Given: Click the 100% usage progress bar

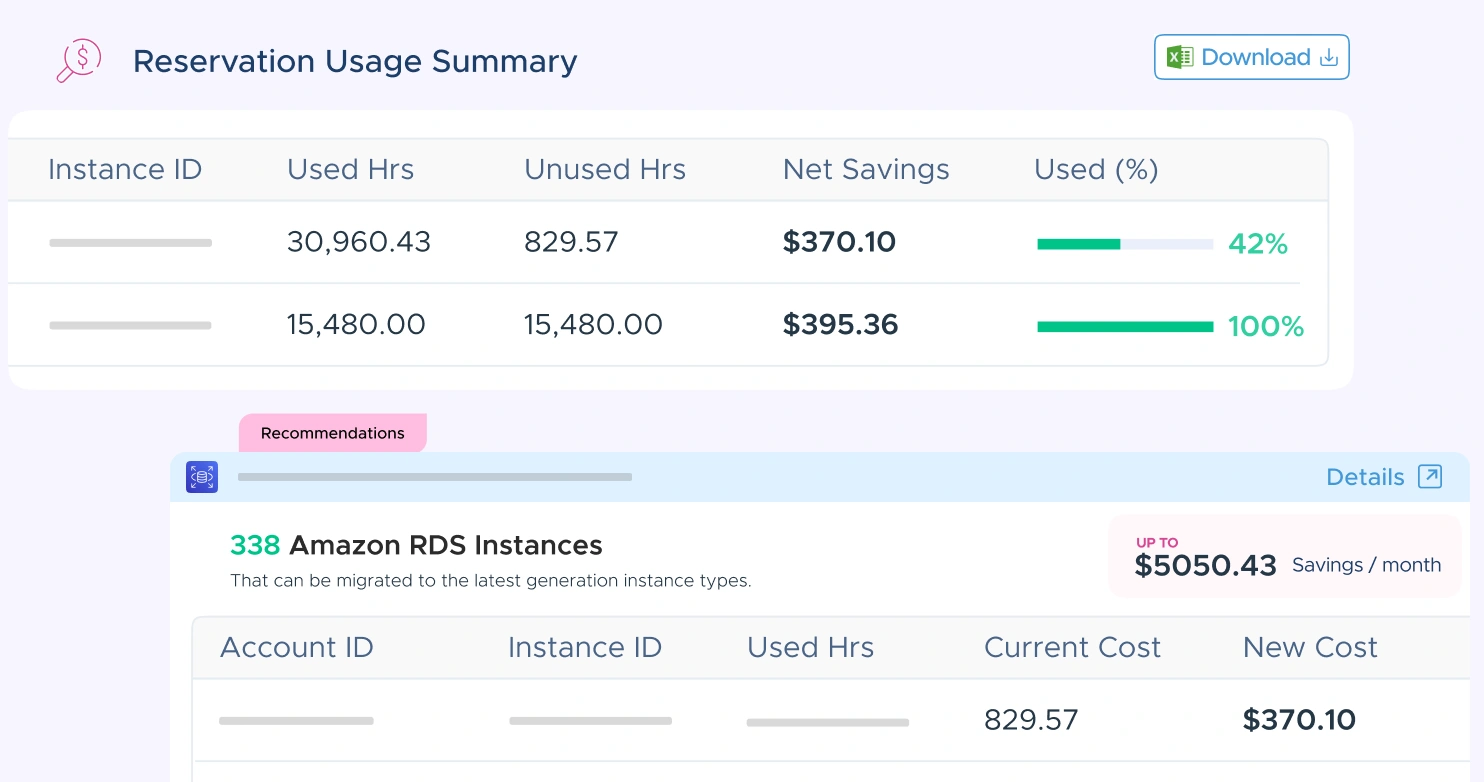Looking at the screenshot, I should [x=1125, y=327].
